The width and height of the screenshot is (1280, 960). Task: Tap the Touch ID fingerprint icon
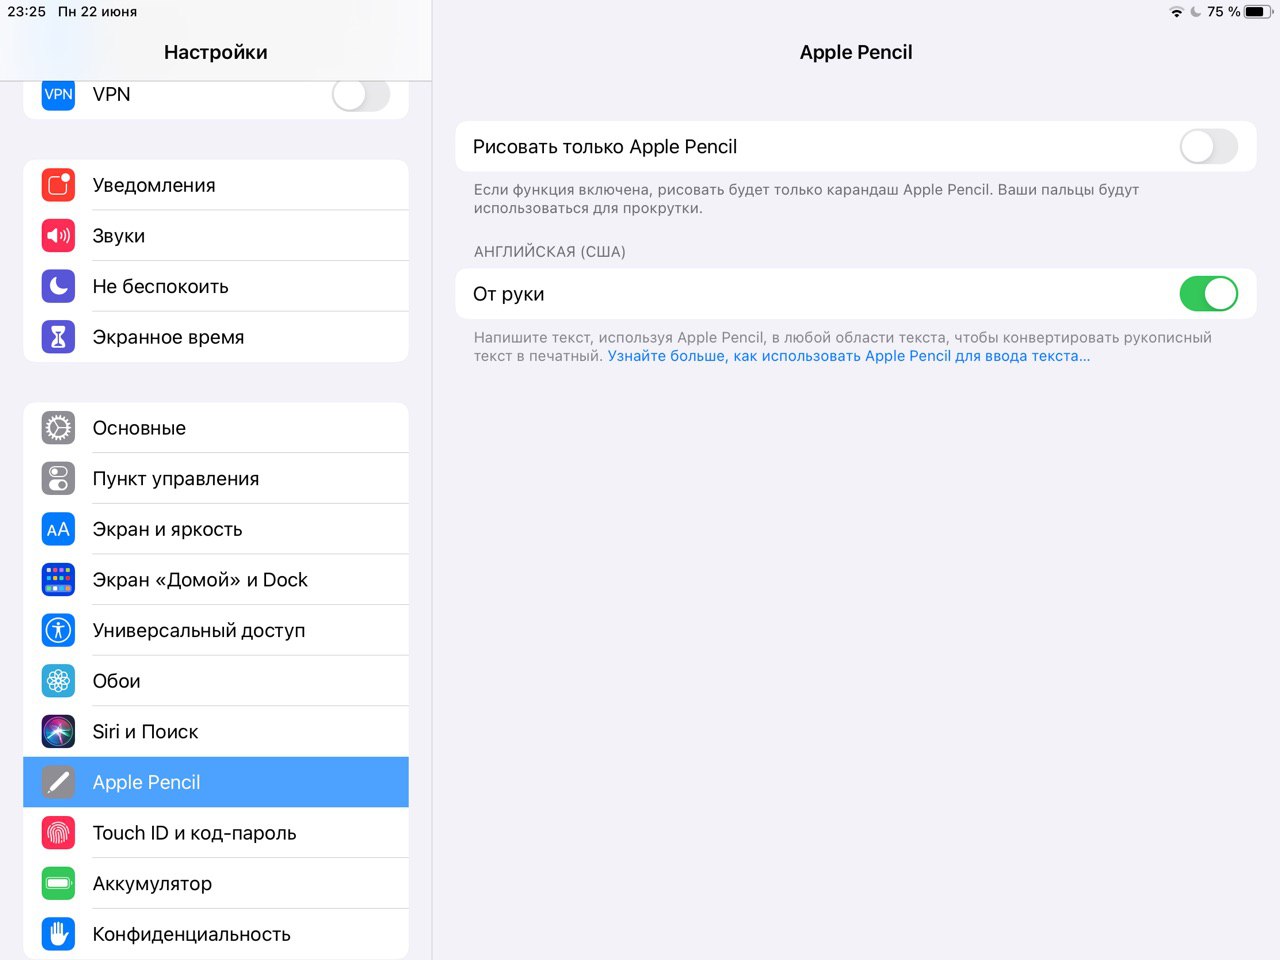click(x=58, y=833)
